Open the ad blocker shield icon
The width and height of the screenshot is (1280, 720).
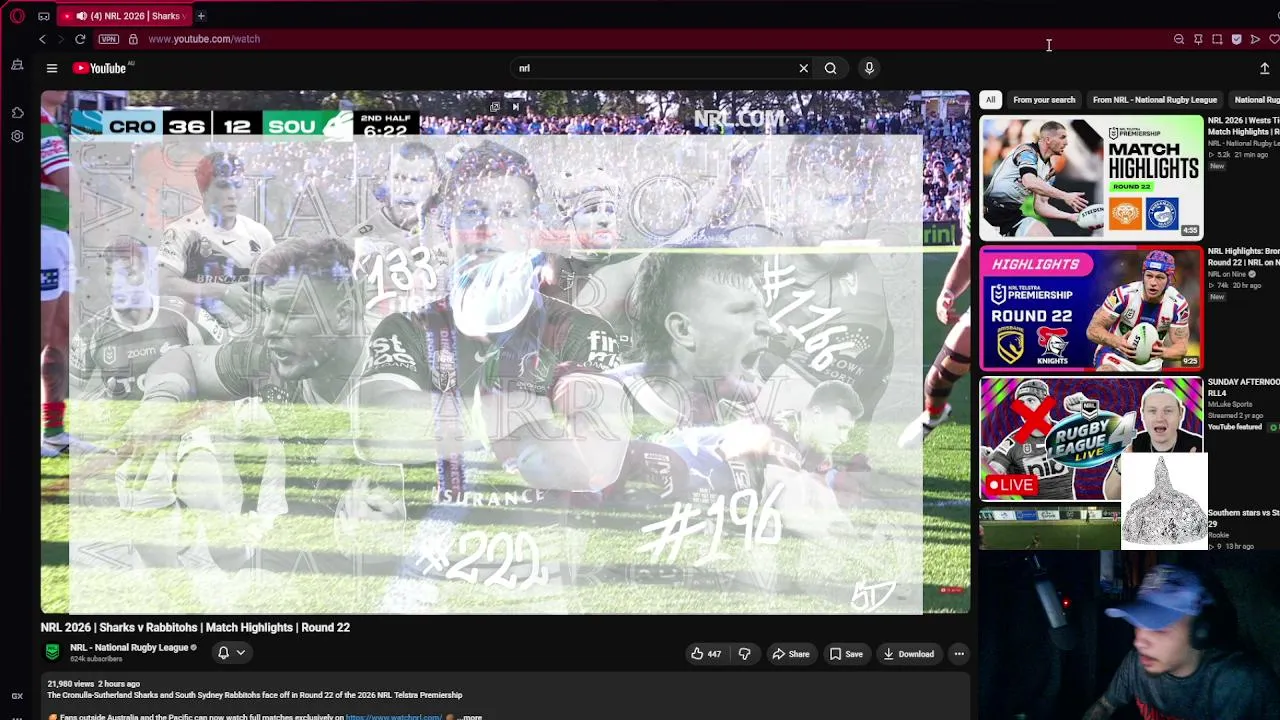[x=1236, y=39]
